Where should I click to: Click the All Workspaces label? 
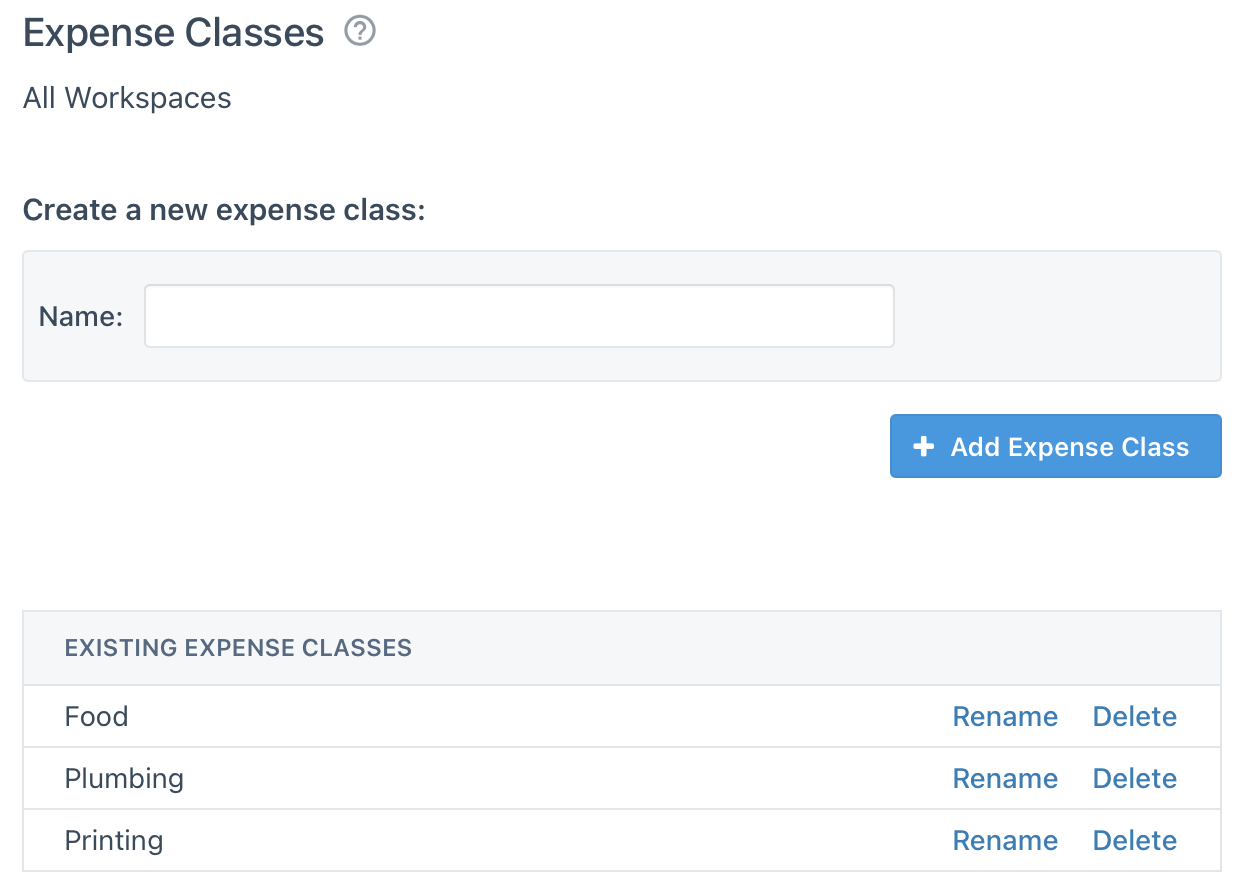click(126, 98)
